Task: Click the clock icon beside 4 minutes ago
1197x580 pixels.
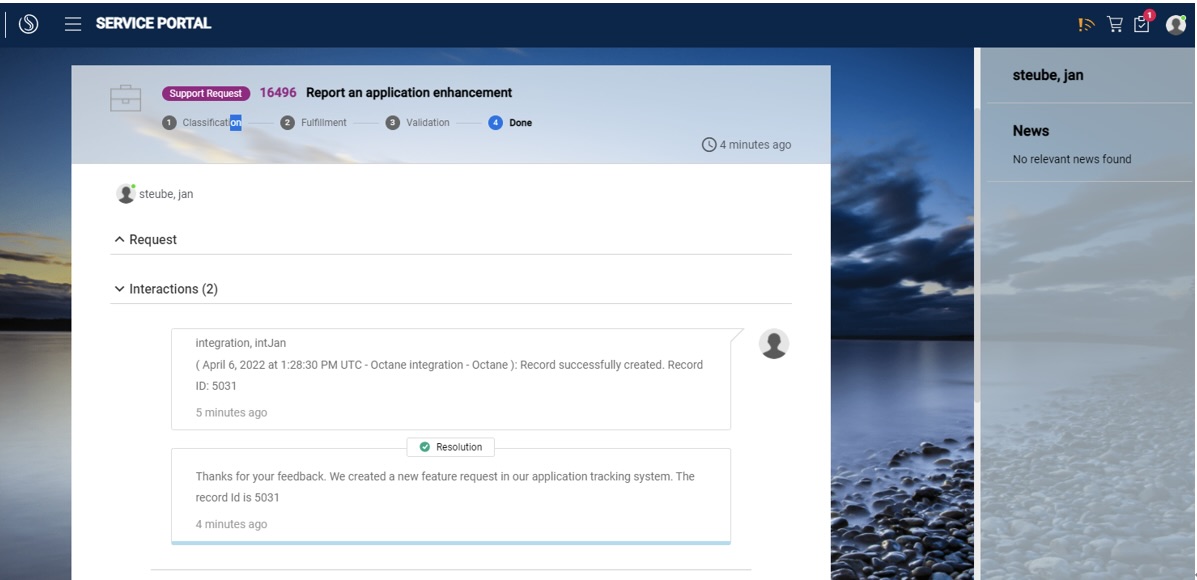Action: [x=710, y=144]
